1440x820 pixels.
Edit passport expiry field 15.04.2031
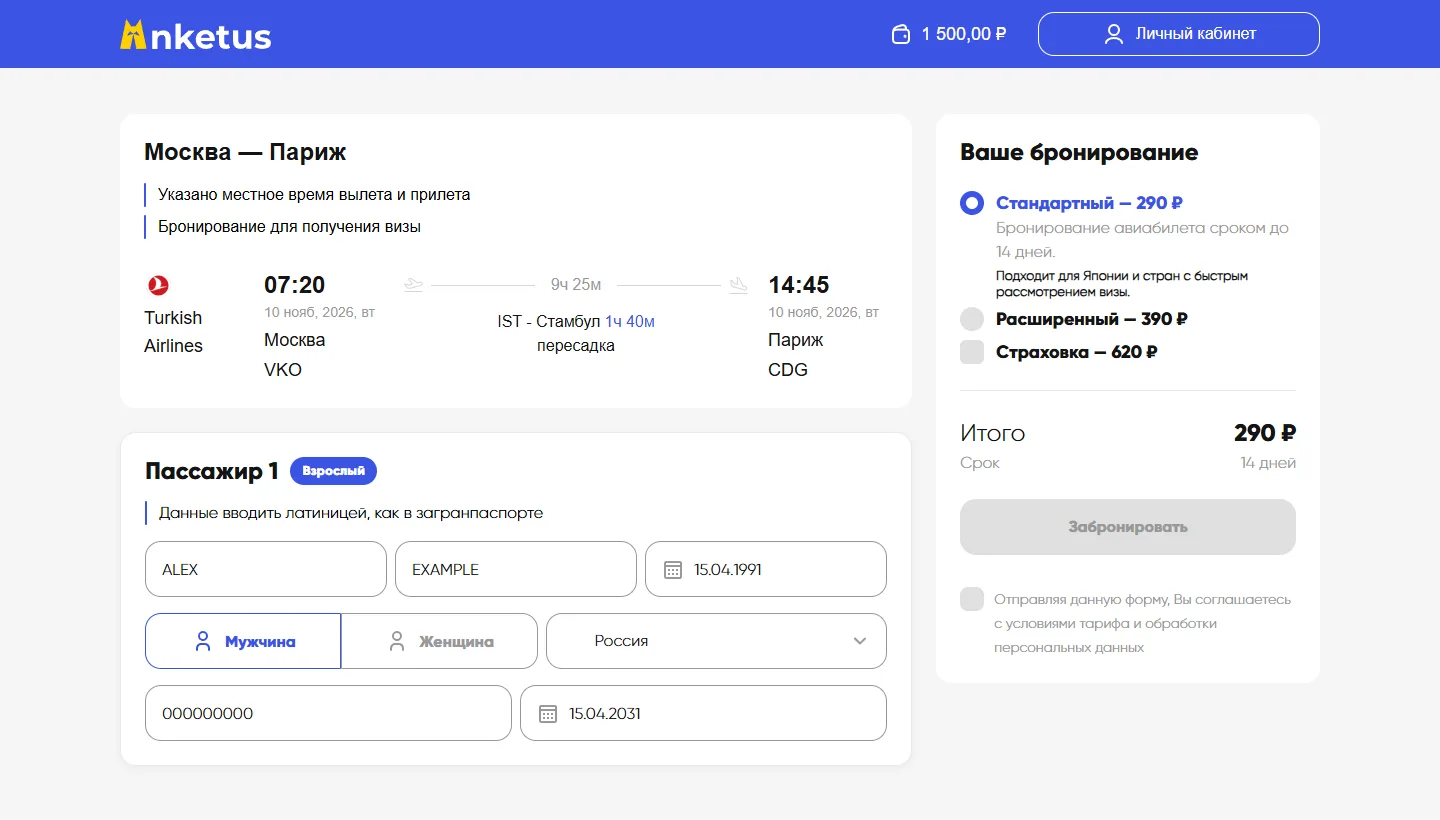tap(704, 714)
